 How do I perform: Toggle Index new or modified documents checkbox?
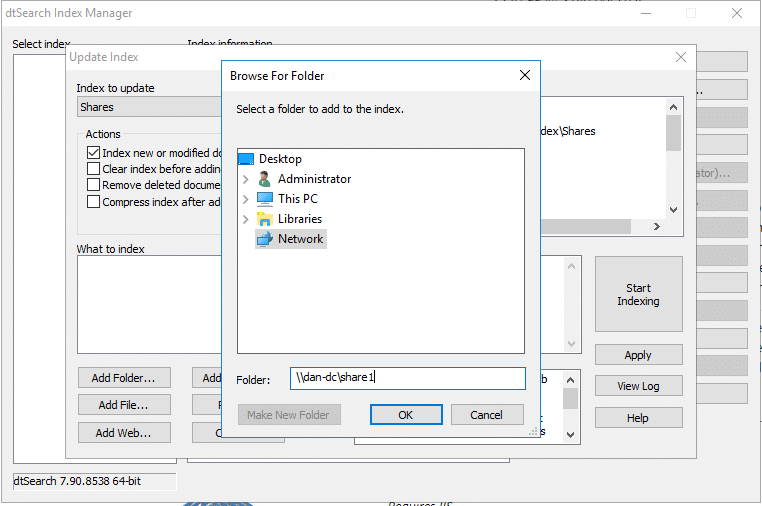point(94,153)
